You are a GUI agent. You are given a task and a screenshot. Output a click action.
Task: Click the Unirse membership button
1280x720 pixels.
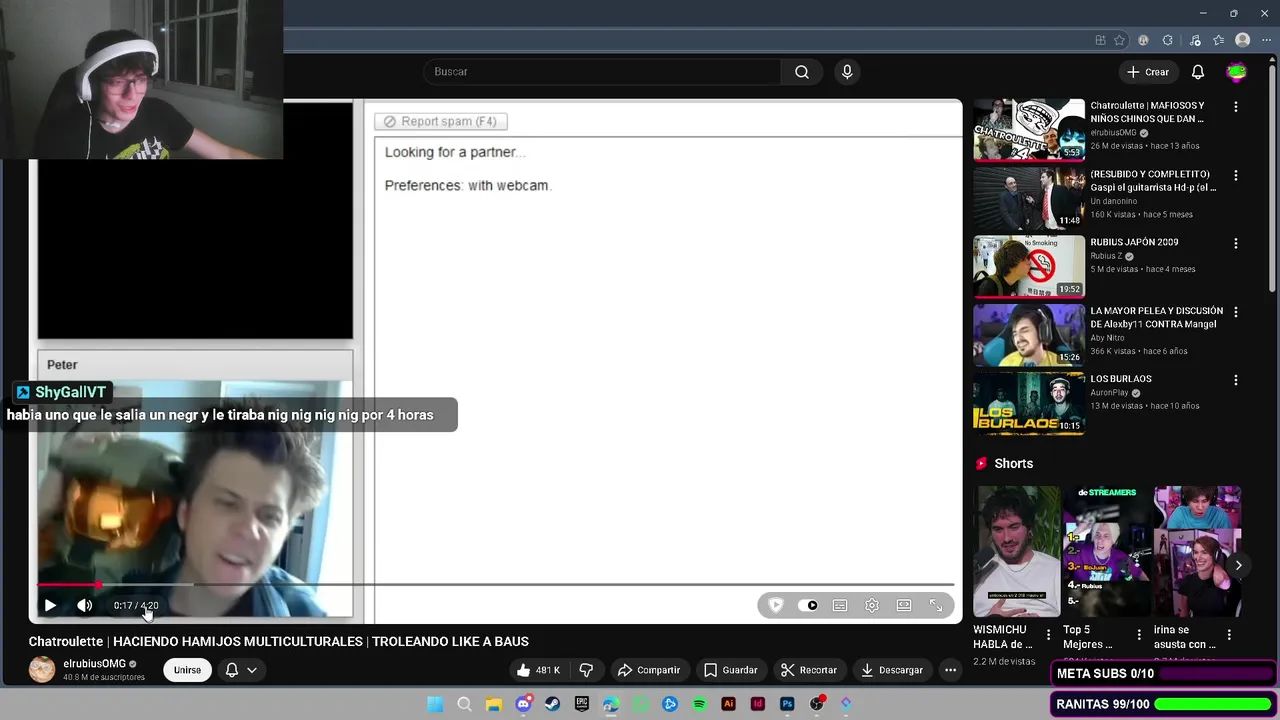(x=187, y=670)
